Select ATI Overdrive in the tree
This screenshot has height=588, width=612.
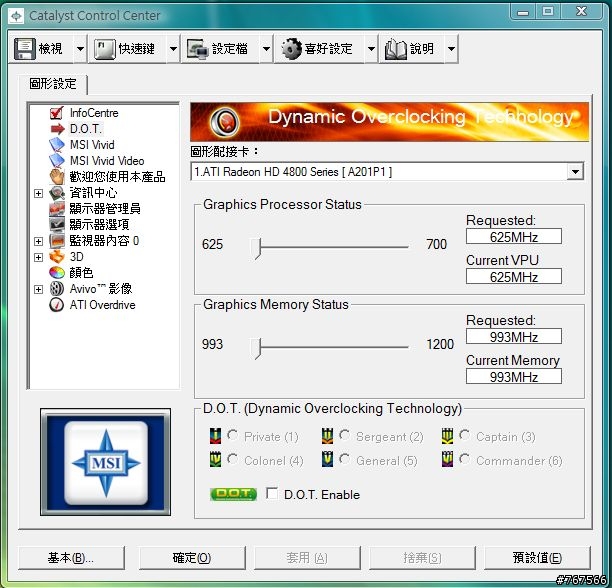(103, 305)
